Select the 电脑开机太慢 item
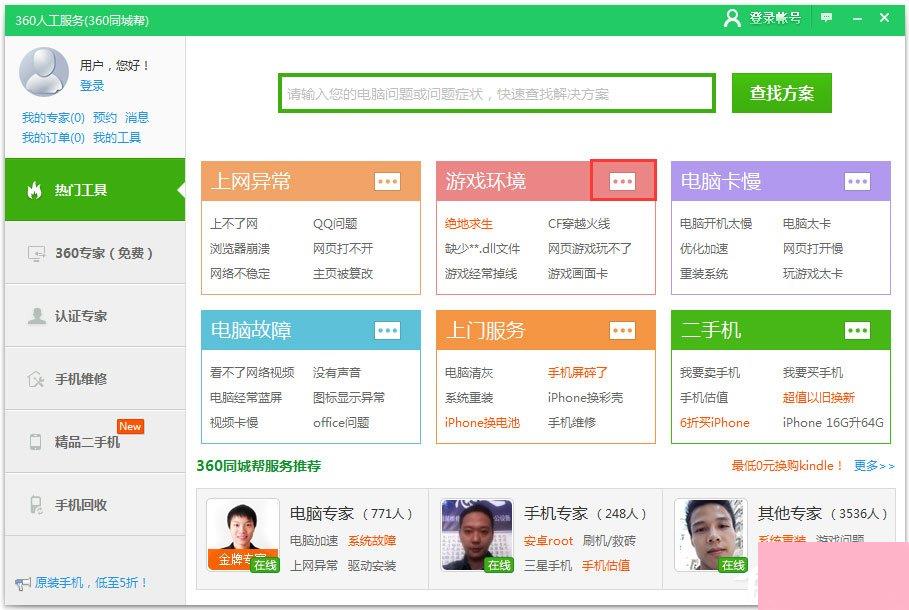The height and width of the screenshot is (610, 909). pyautogui.click(x=716, y=224)
